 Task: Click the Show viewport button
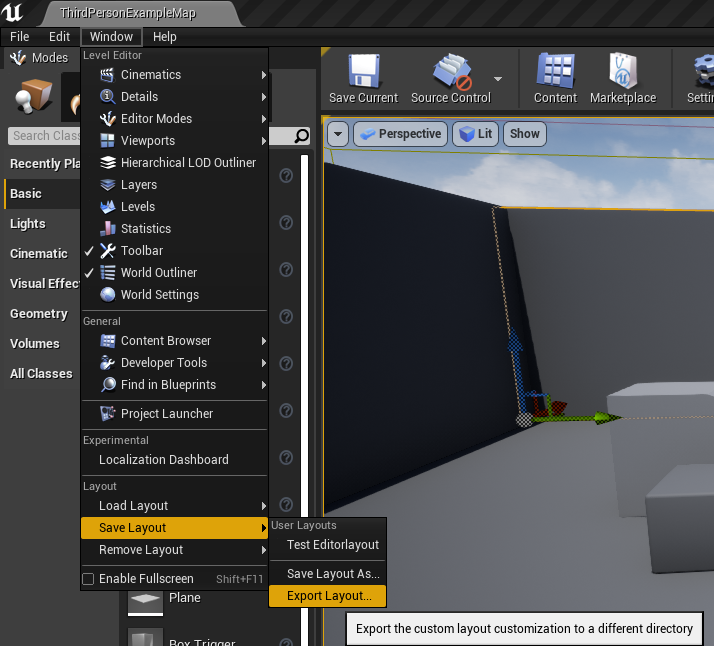525,134
